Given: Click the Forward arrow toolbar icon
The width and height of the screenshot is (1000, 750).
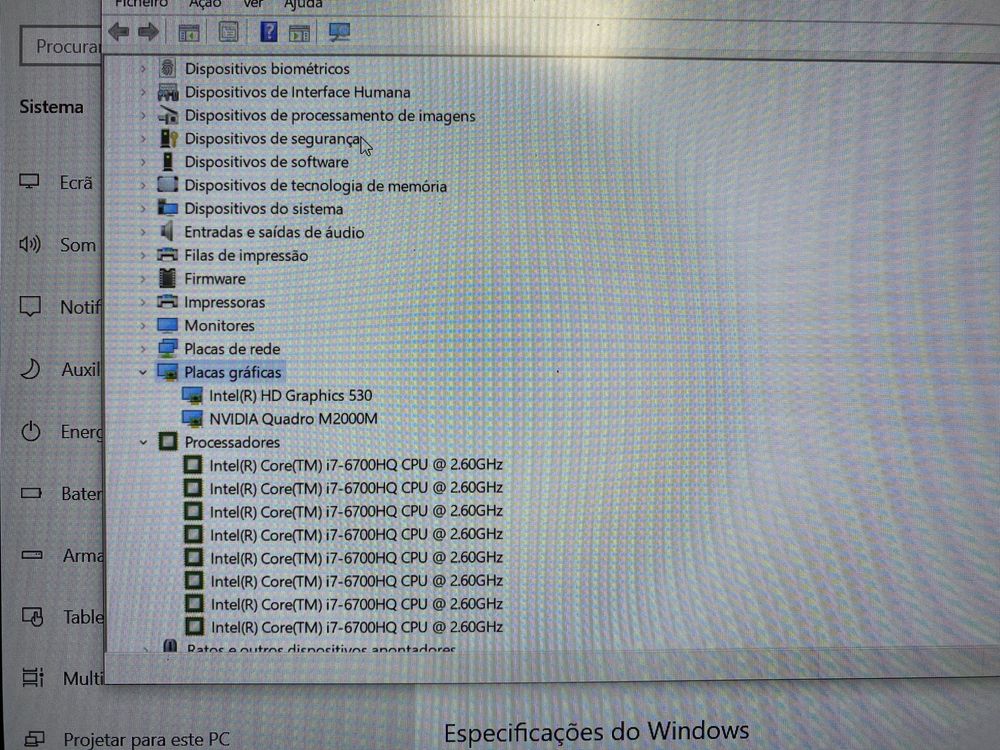Looking at the screenshot, I should pos(149,31).
